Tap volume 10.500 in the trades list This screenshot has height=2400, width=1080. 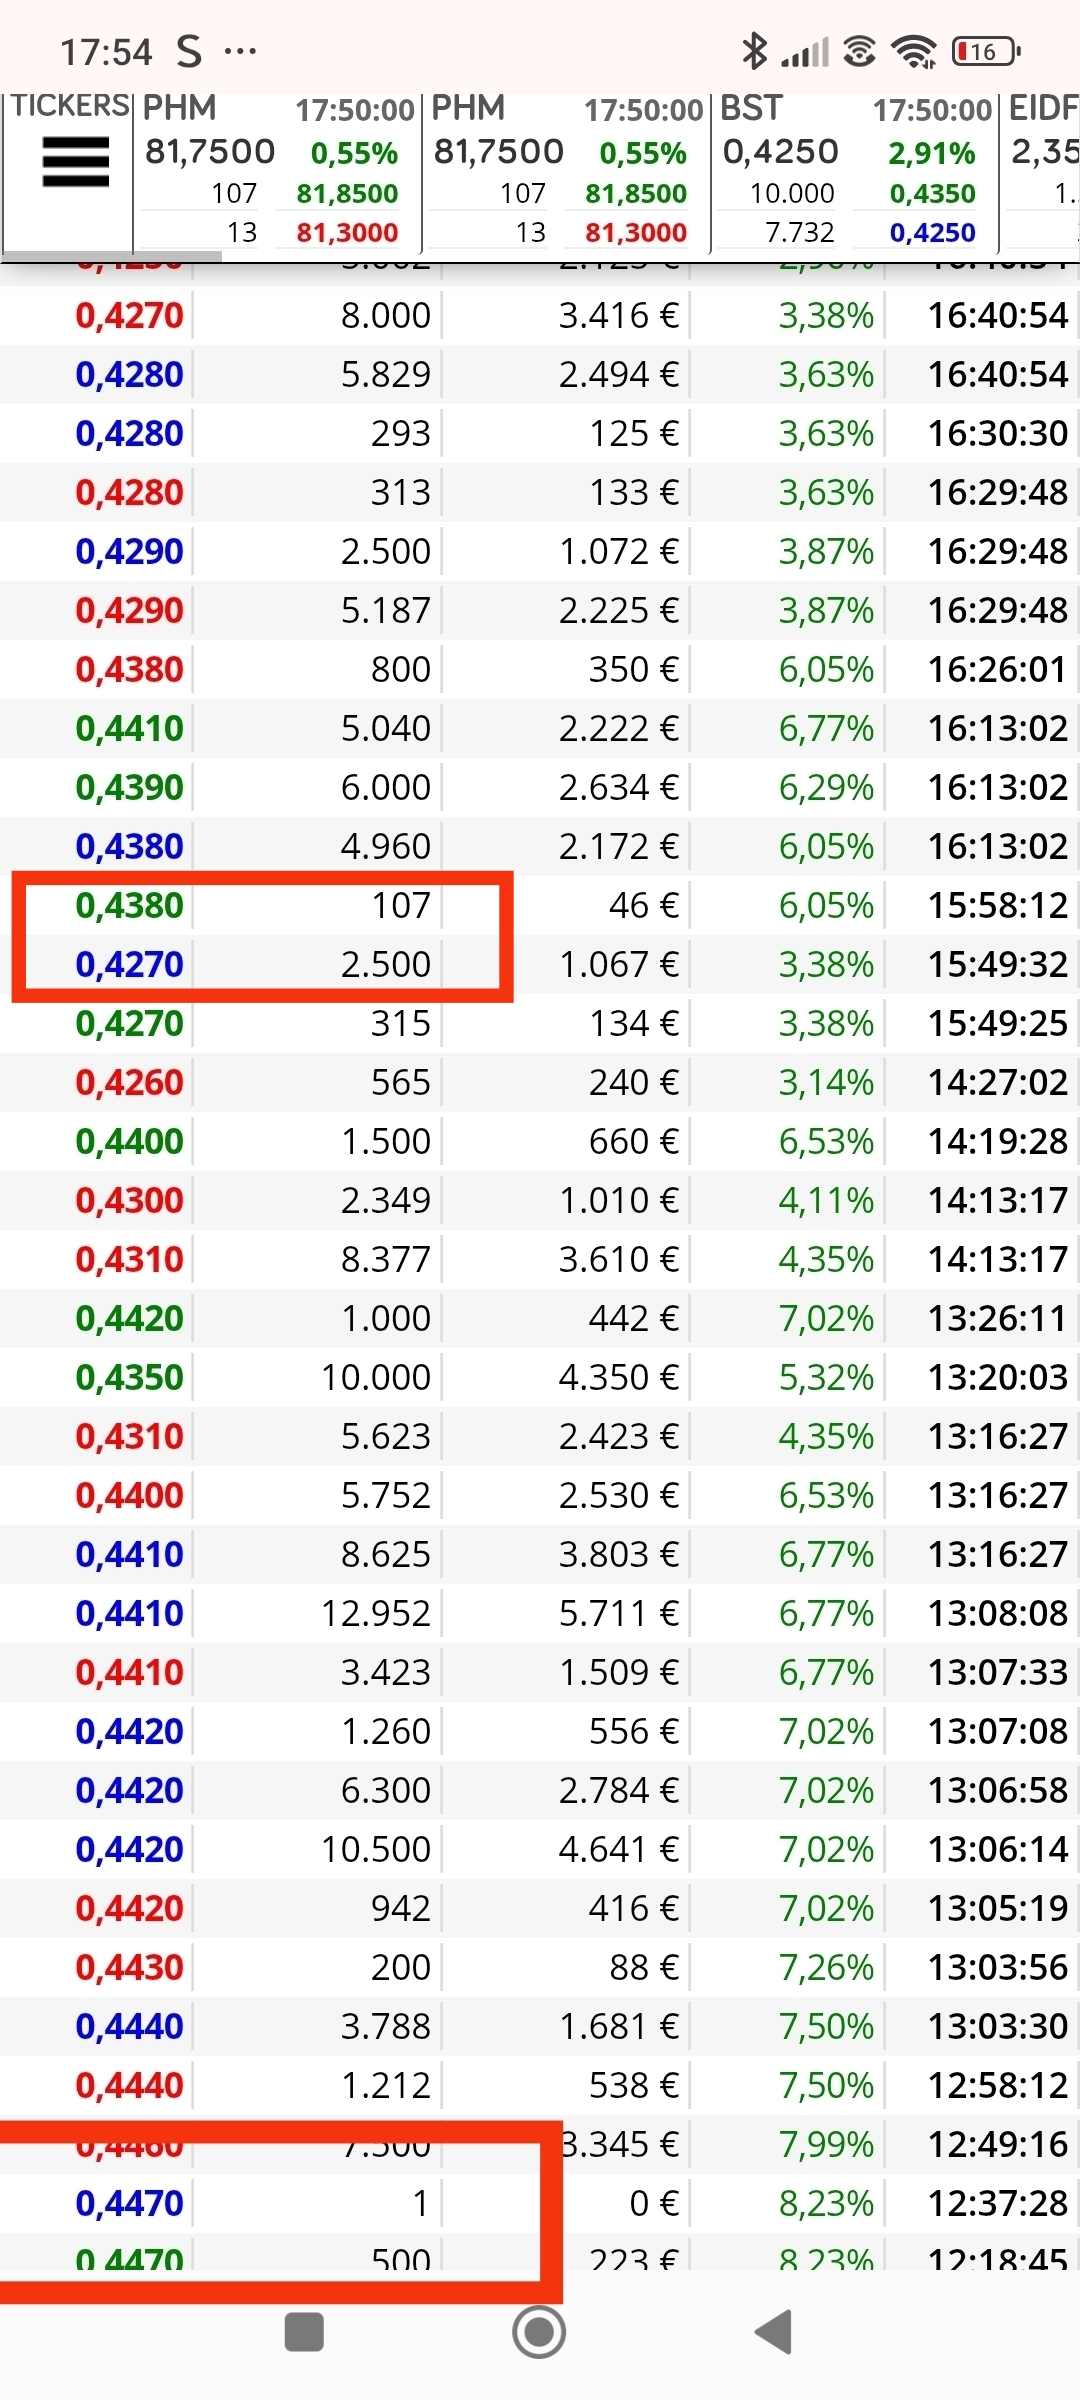point(375,1849)
